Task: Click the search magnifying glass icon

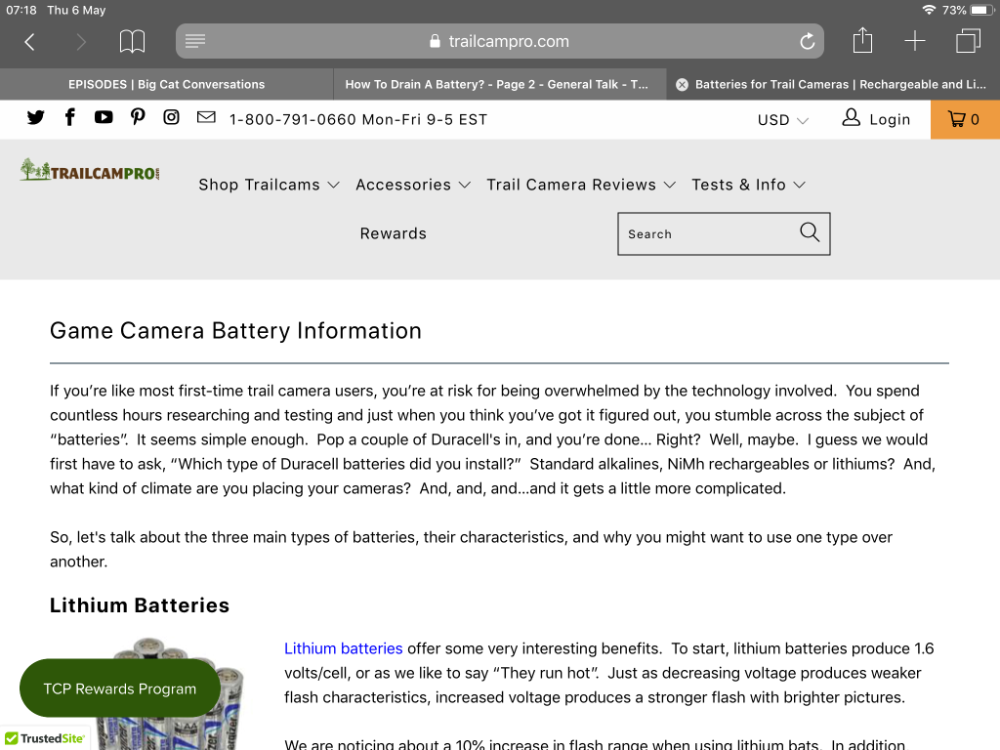Action: [x=809, y=232]
